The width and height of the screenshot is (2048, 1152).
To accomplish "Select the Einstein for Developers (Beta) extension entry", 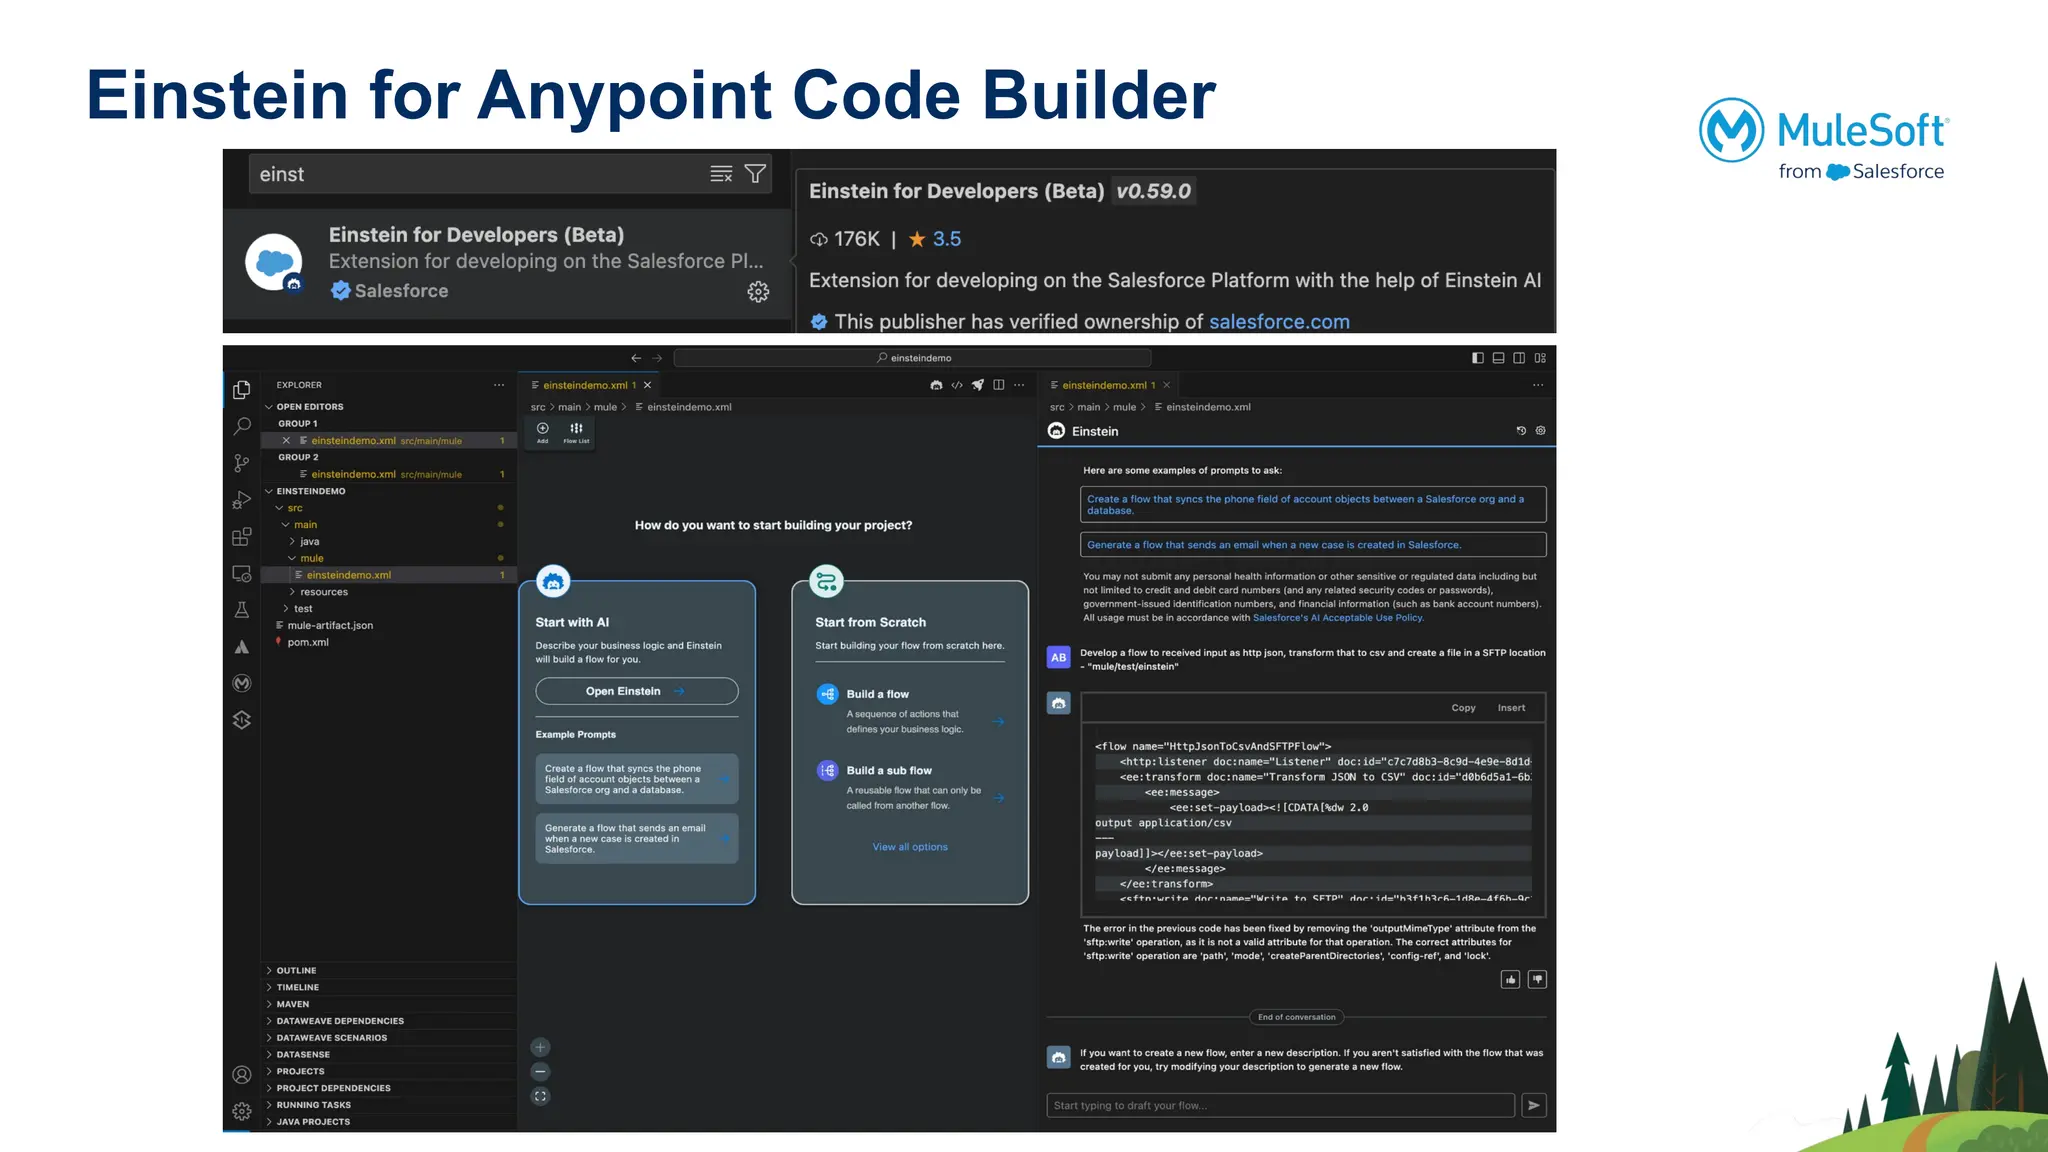I will (507, 263).
